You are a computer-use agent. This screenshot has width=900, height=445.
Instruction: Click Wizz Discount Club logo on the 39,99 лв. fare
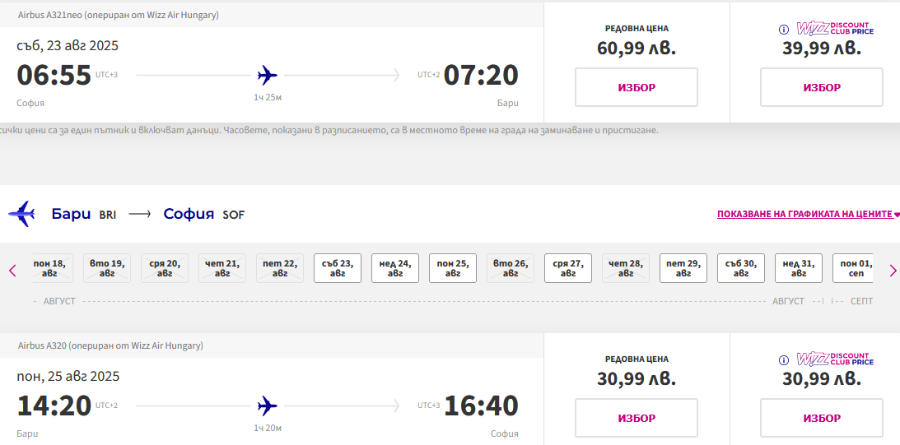click(x=835, y=29)
